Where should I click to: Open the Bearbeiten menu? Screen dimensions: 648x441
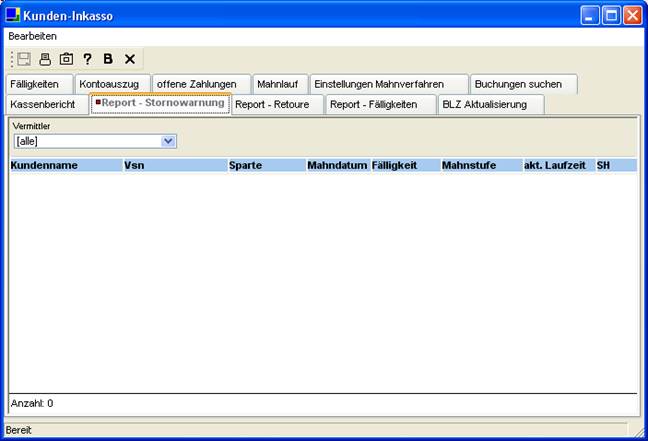click(x=32, y=36)
